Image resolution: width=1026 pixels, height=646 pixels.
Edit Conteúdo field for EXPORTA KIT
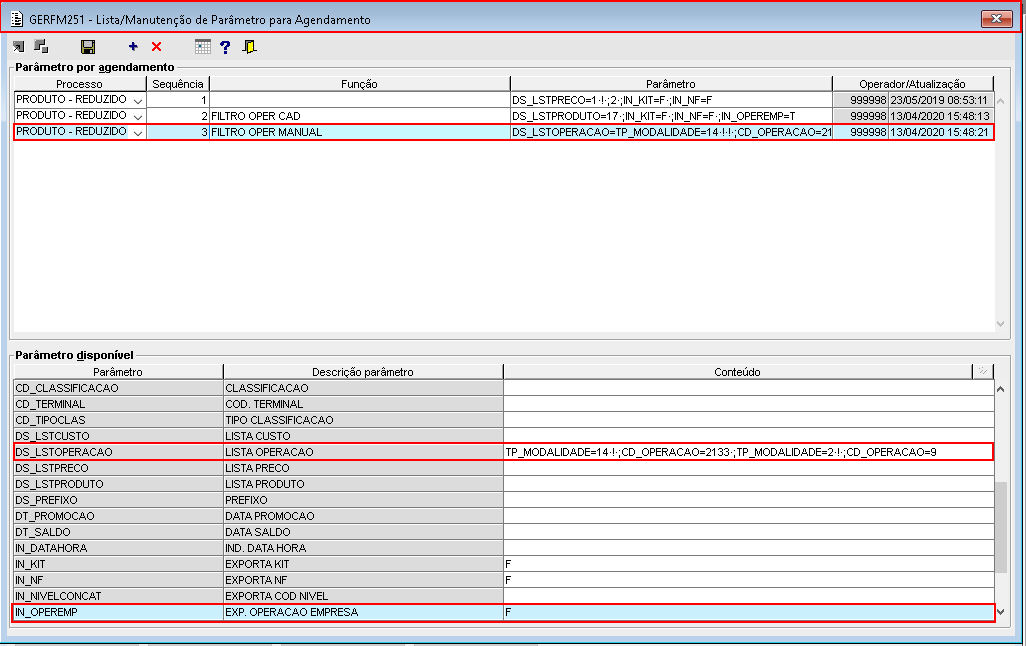pyautogui.click(x=749, y=564)
